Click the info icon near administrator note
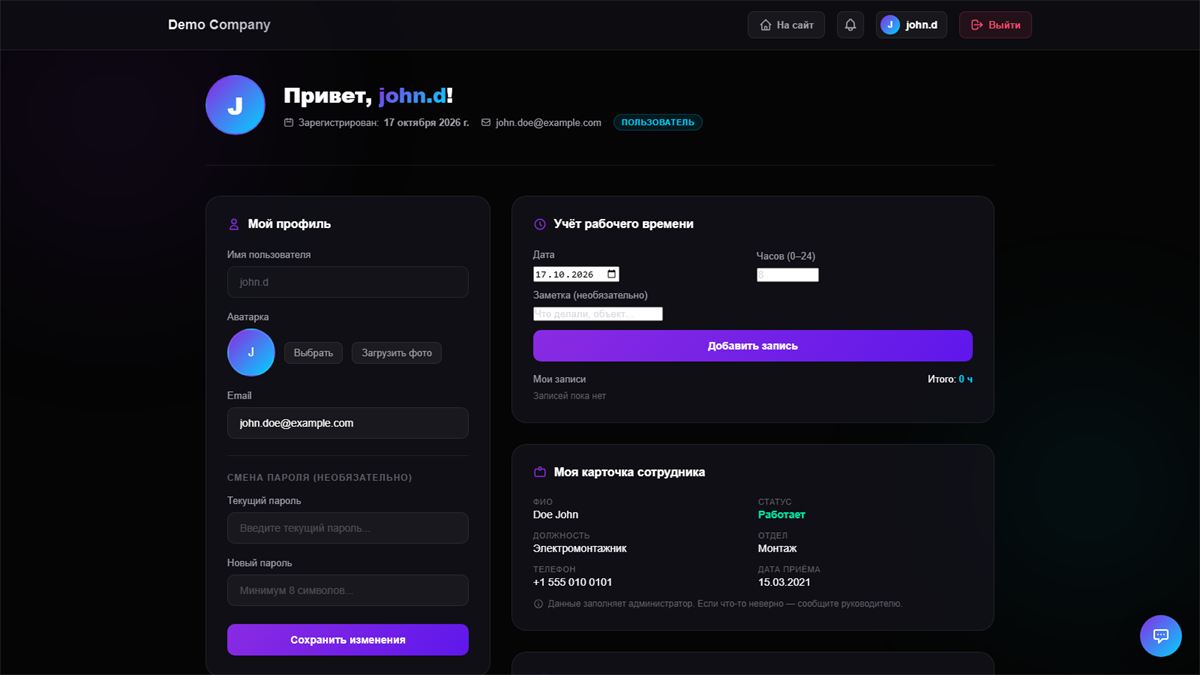Screen dimensions: 1200x675 pyautogui.click(x=539, y=604)
